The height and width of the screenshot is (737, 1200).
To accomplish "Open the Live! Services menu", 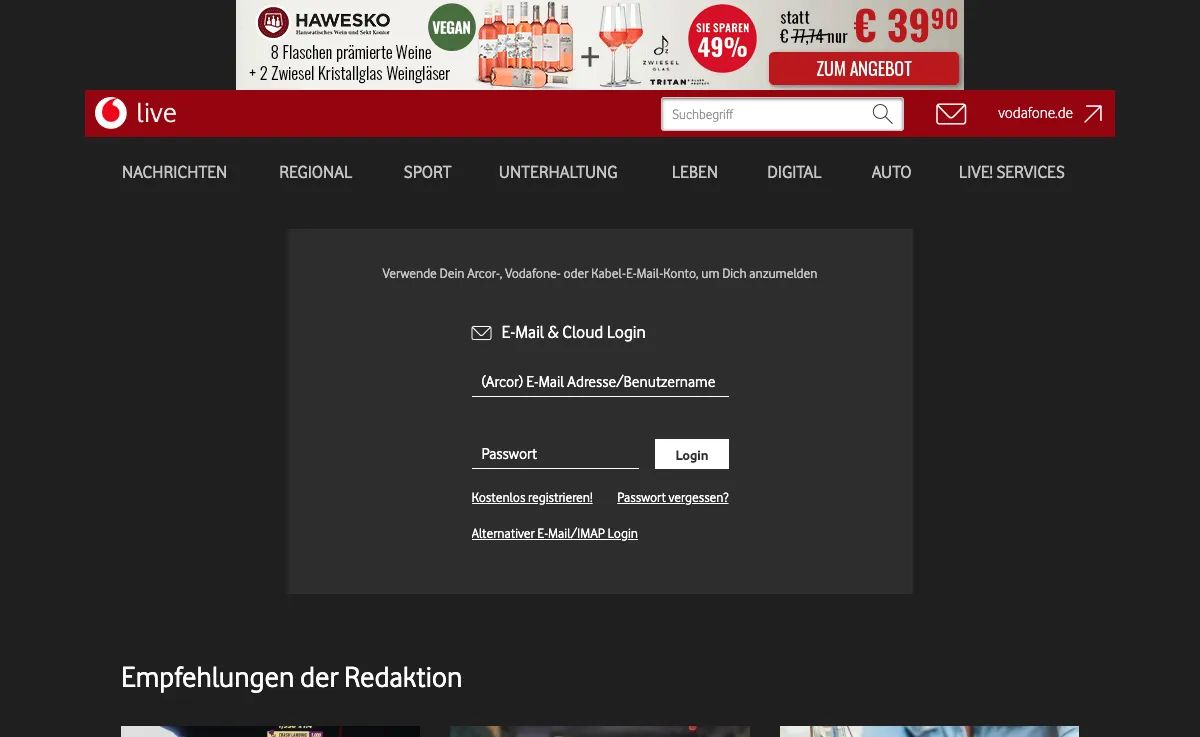I will click(x=1011, y=172).
